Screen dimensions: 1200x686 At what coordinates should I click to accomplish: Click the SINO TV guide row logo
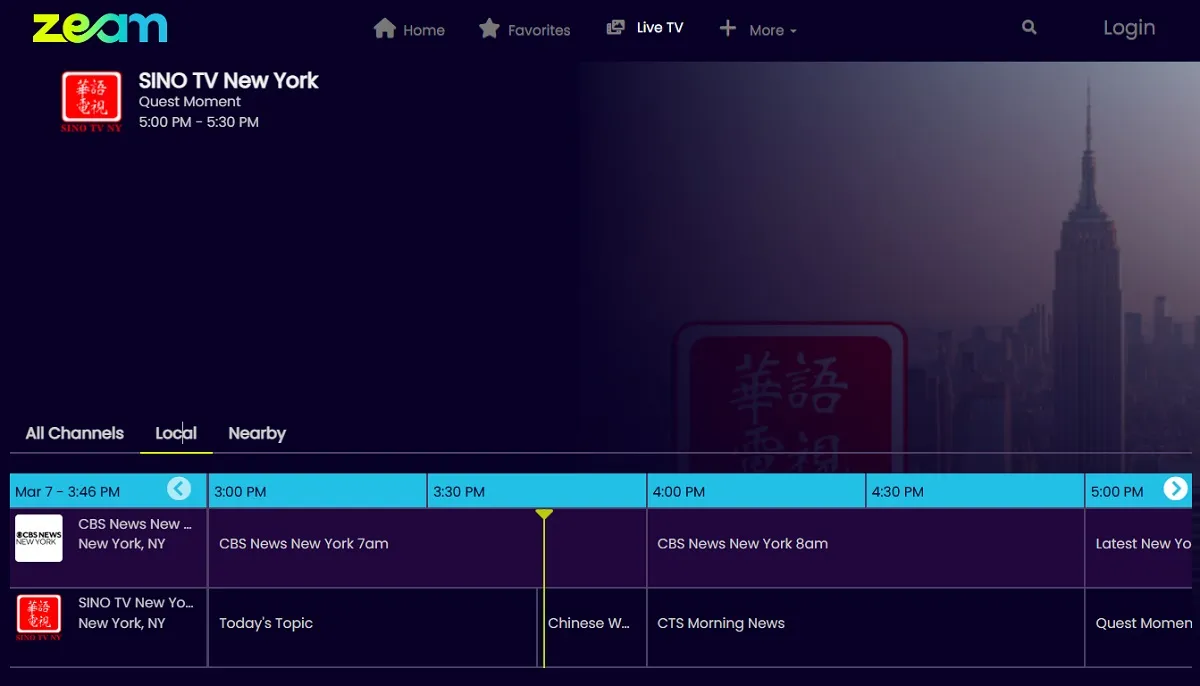39,618
